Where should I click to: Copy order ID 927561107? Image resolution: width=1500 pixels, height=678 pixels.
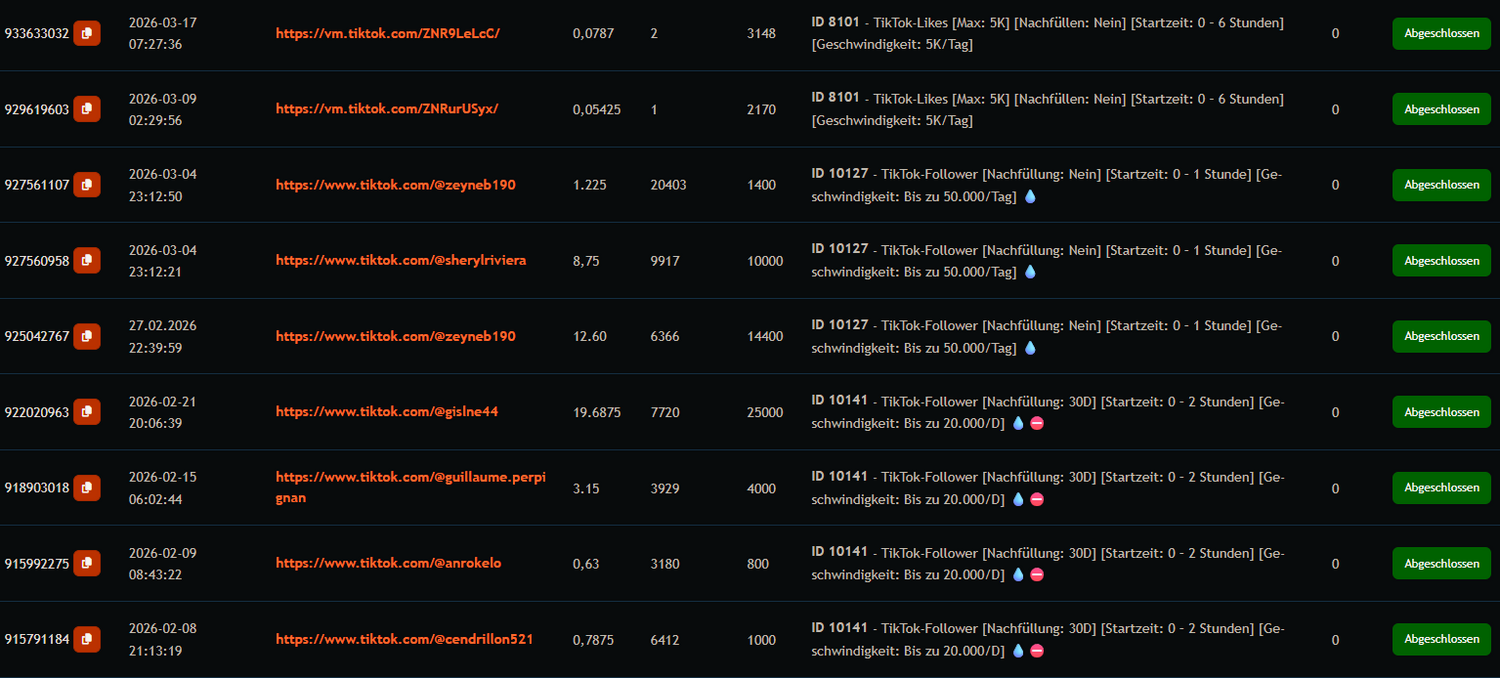click(x=87, y=185)
